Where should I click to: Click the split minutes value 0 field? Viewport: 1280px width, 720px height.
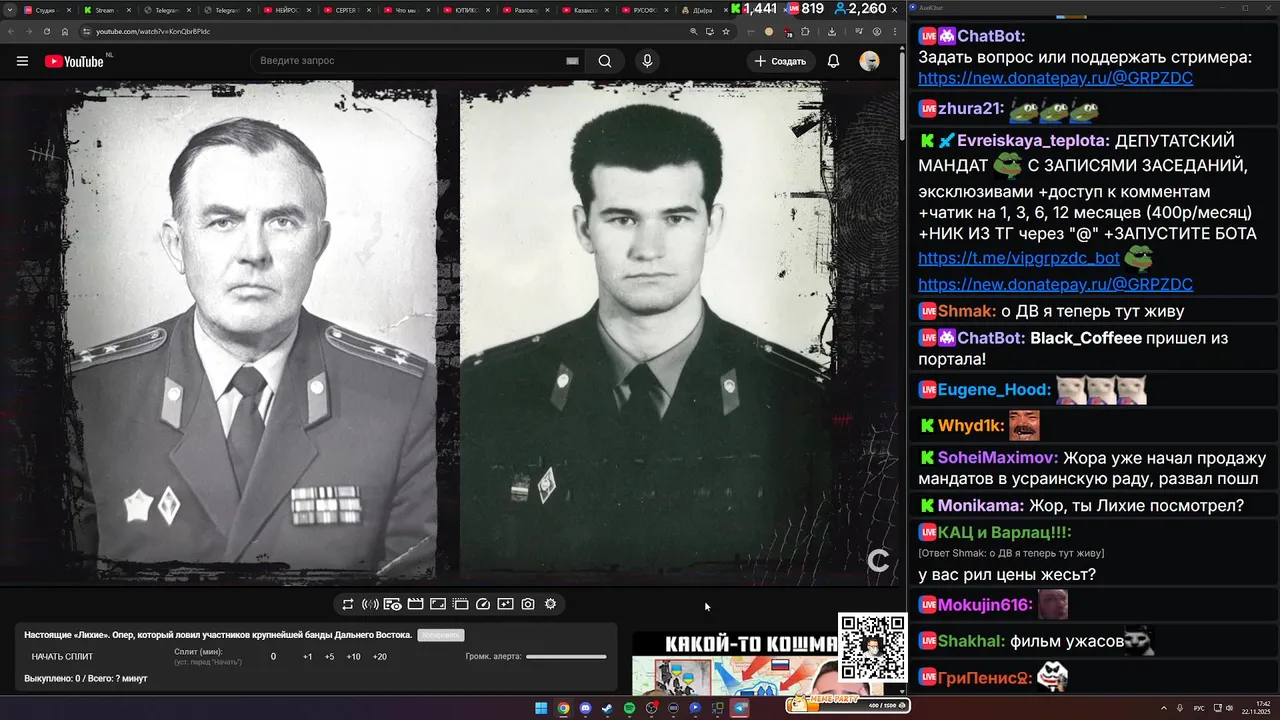pyautogui.click(x=273, y=657)
